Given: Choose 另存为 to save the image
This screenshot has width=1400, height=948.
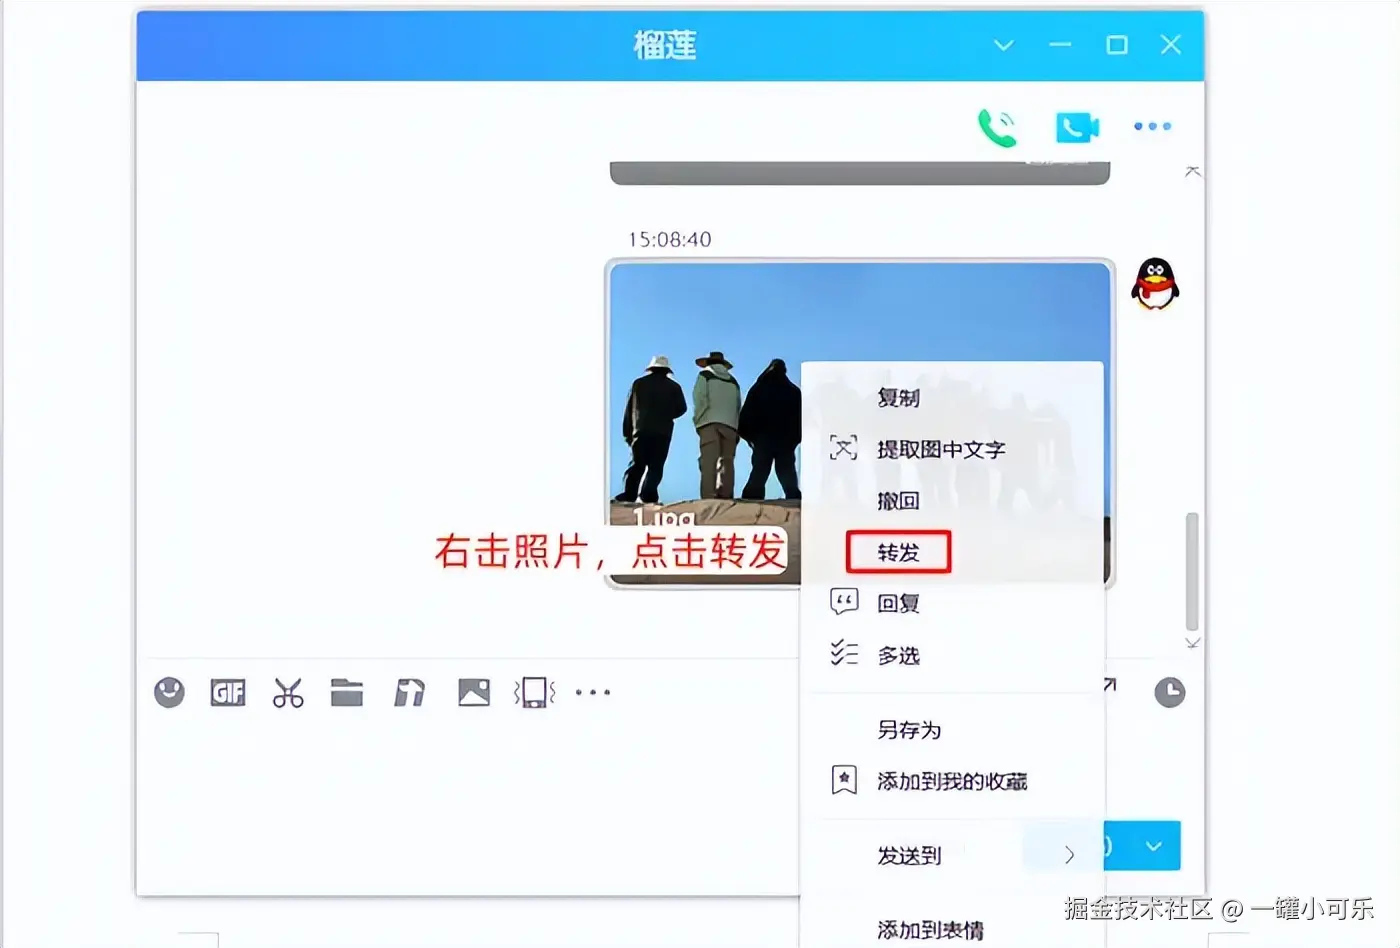Looking at the screenshot, I should 909,729.
